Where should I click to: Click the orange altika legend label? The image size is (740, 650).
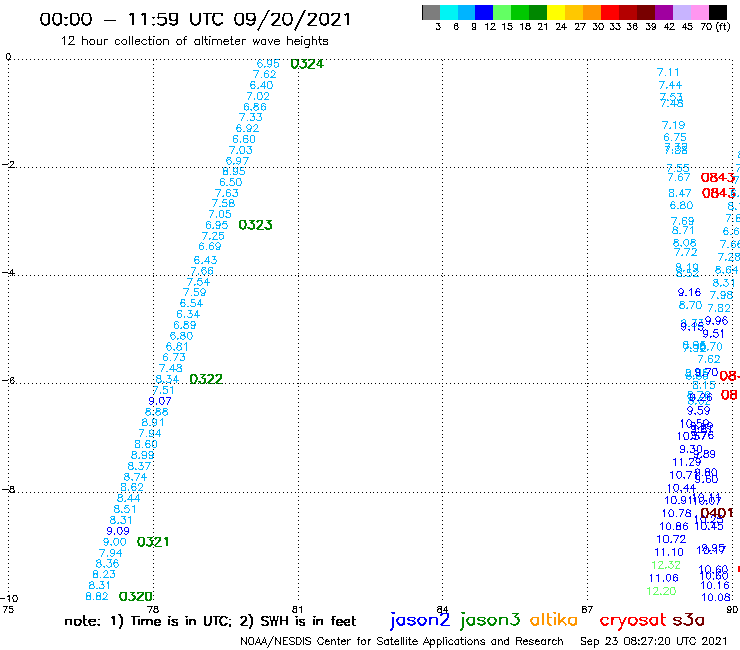554,620
